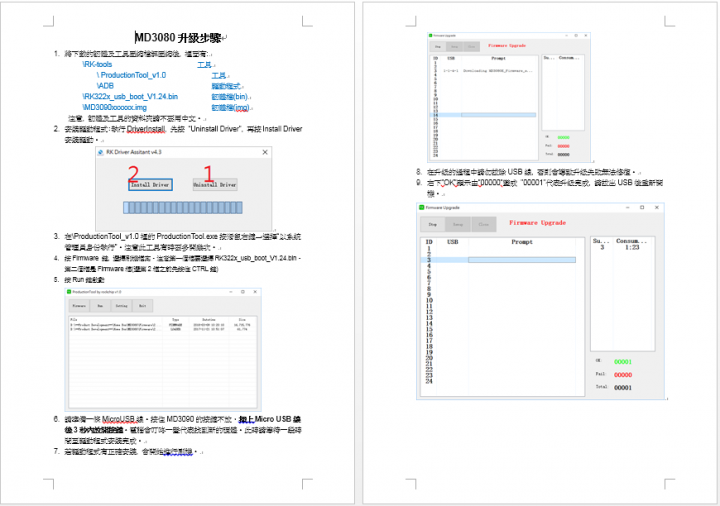Maximize the Firmware Upgrade window showing 1:23
720x506 pixels.
pyautogui.click(x=642, y=208)
